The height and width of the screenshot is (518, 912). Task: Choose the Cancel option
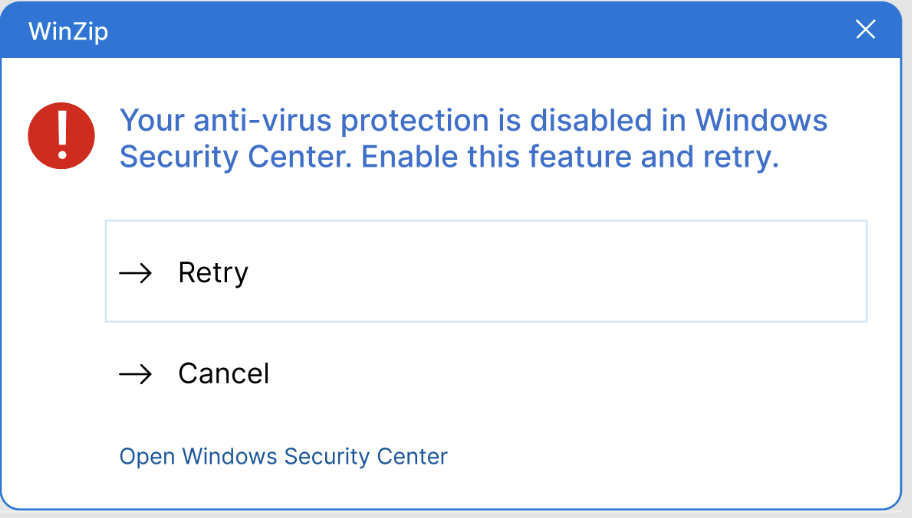click(486, 373)
